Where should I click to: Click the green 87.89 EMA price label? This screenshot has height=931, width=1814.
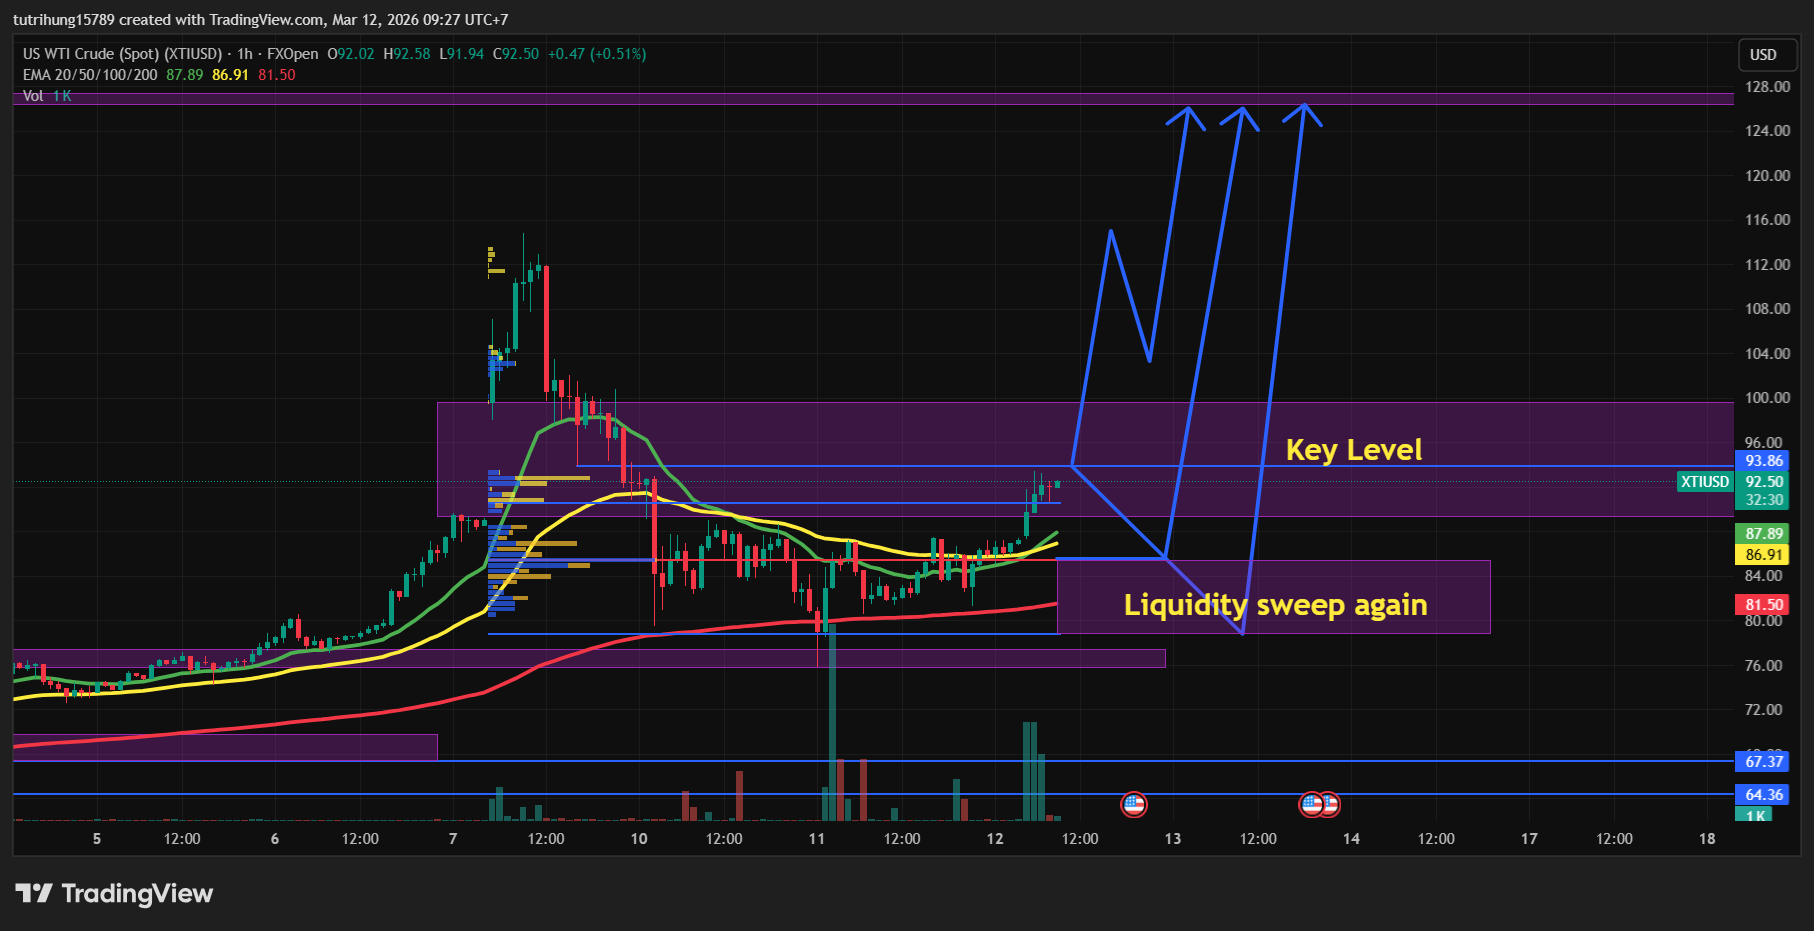coord(1764,534)
